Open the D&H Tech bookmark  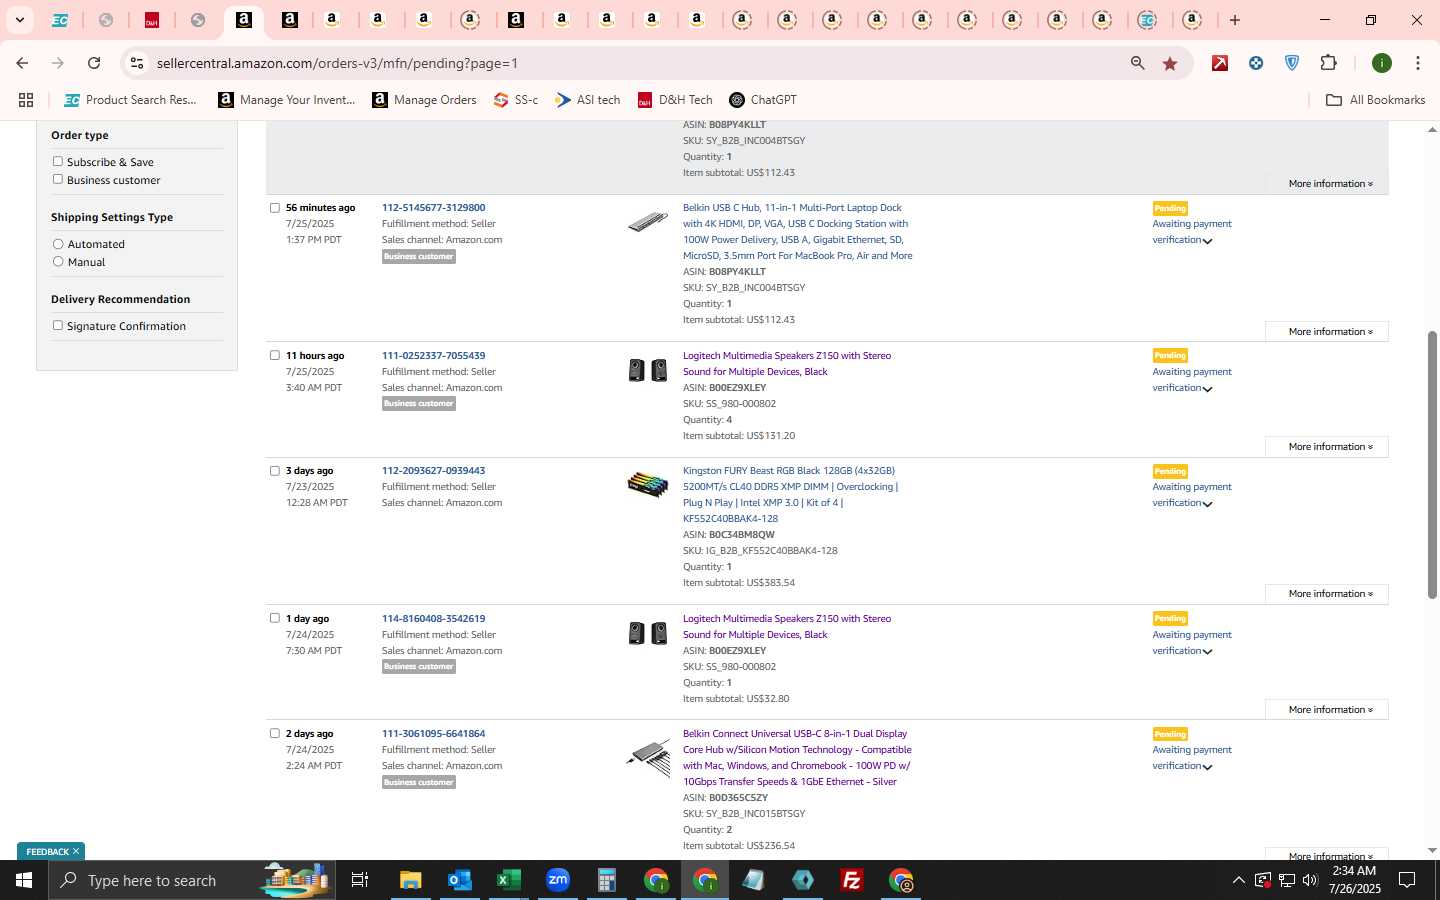pyautogui.click(x=675, y=100)
